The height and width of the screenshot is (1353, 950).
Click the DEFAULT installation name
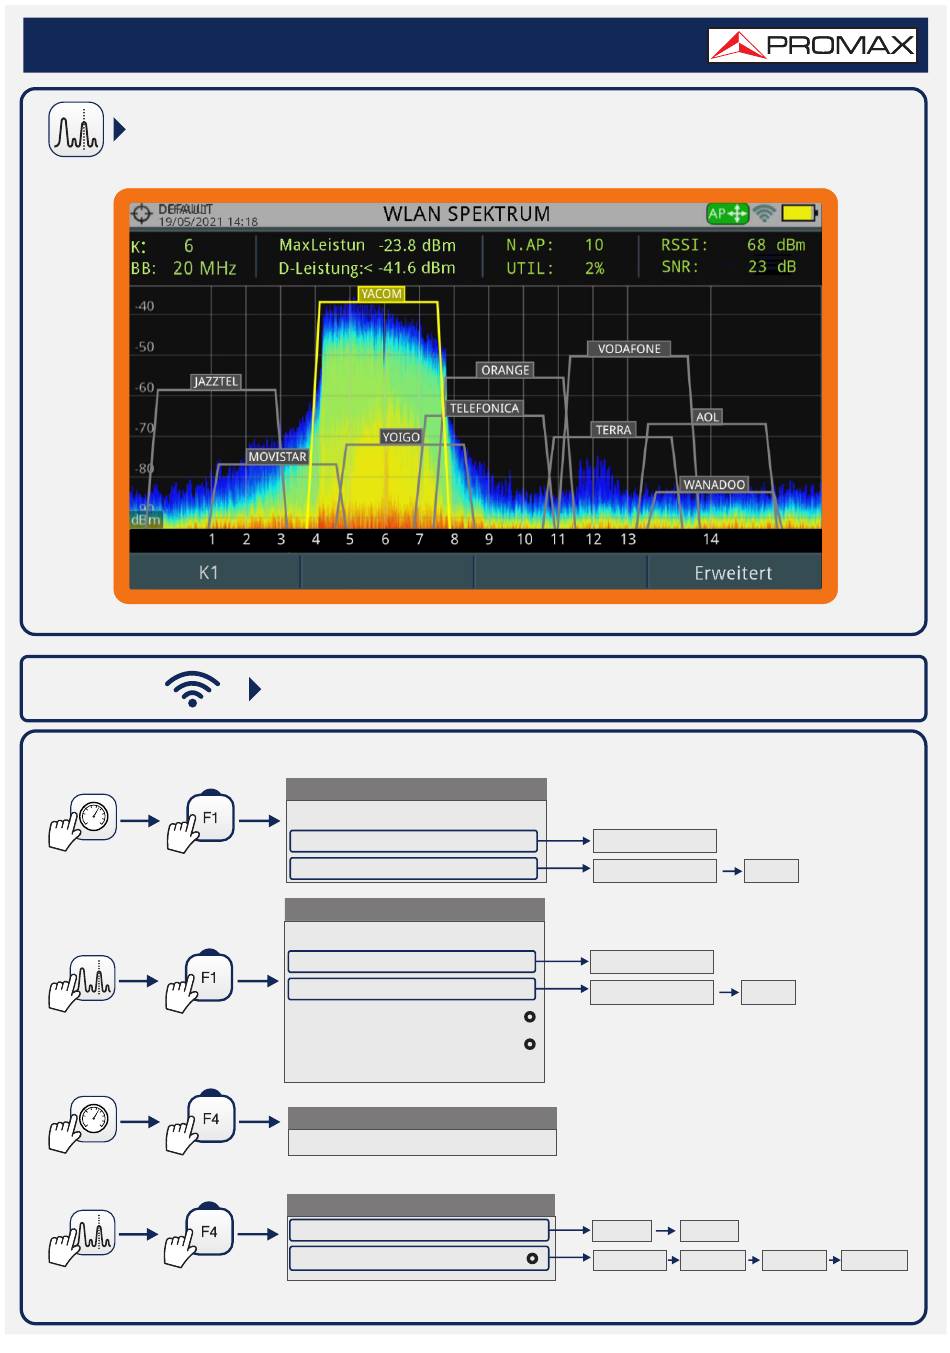[x=185, y=210]
